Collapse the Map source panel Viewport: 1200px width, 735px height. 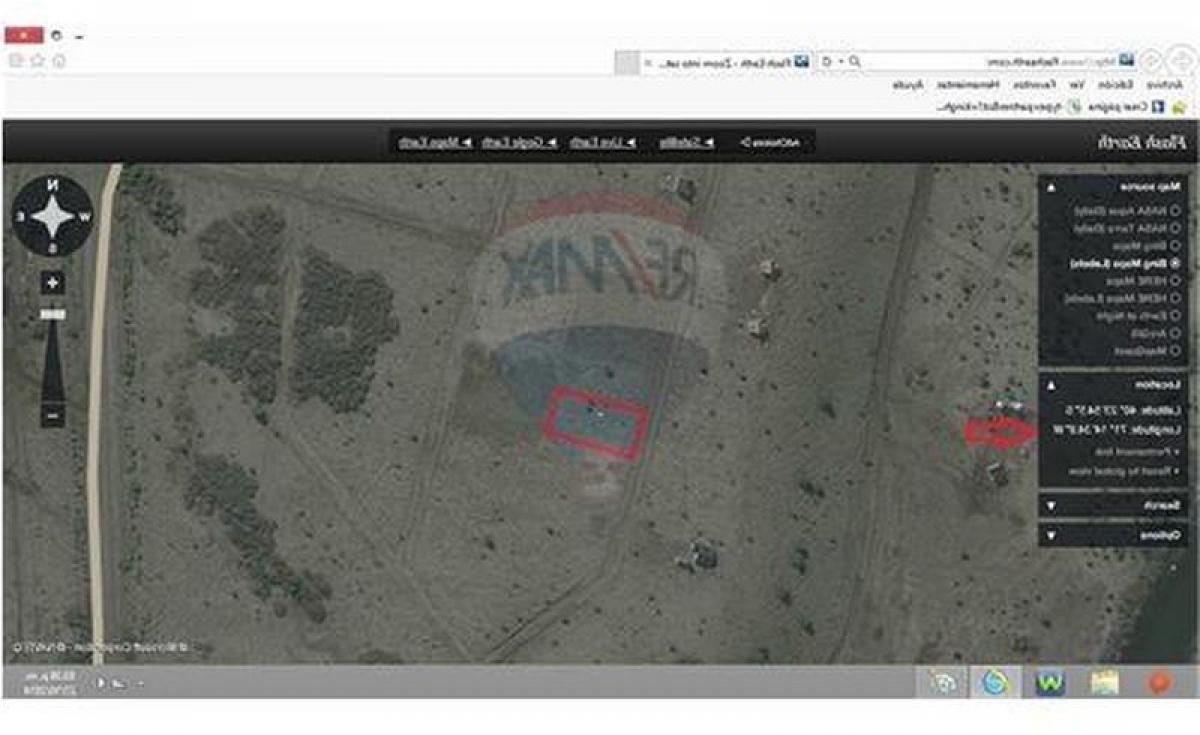[1051, 188]
